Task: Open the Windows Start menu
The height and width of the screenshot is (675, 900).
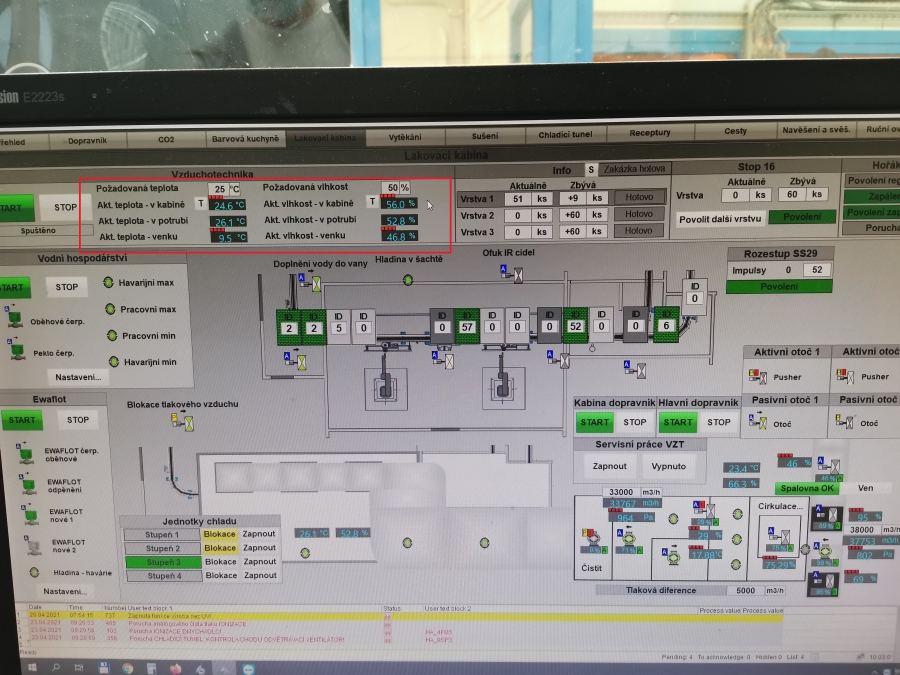Action: pyautogui.click(x=32, y=668)
